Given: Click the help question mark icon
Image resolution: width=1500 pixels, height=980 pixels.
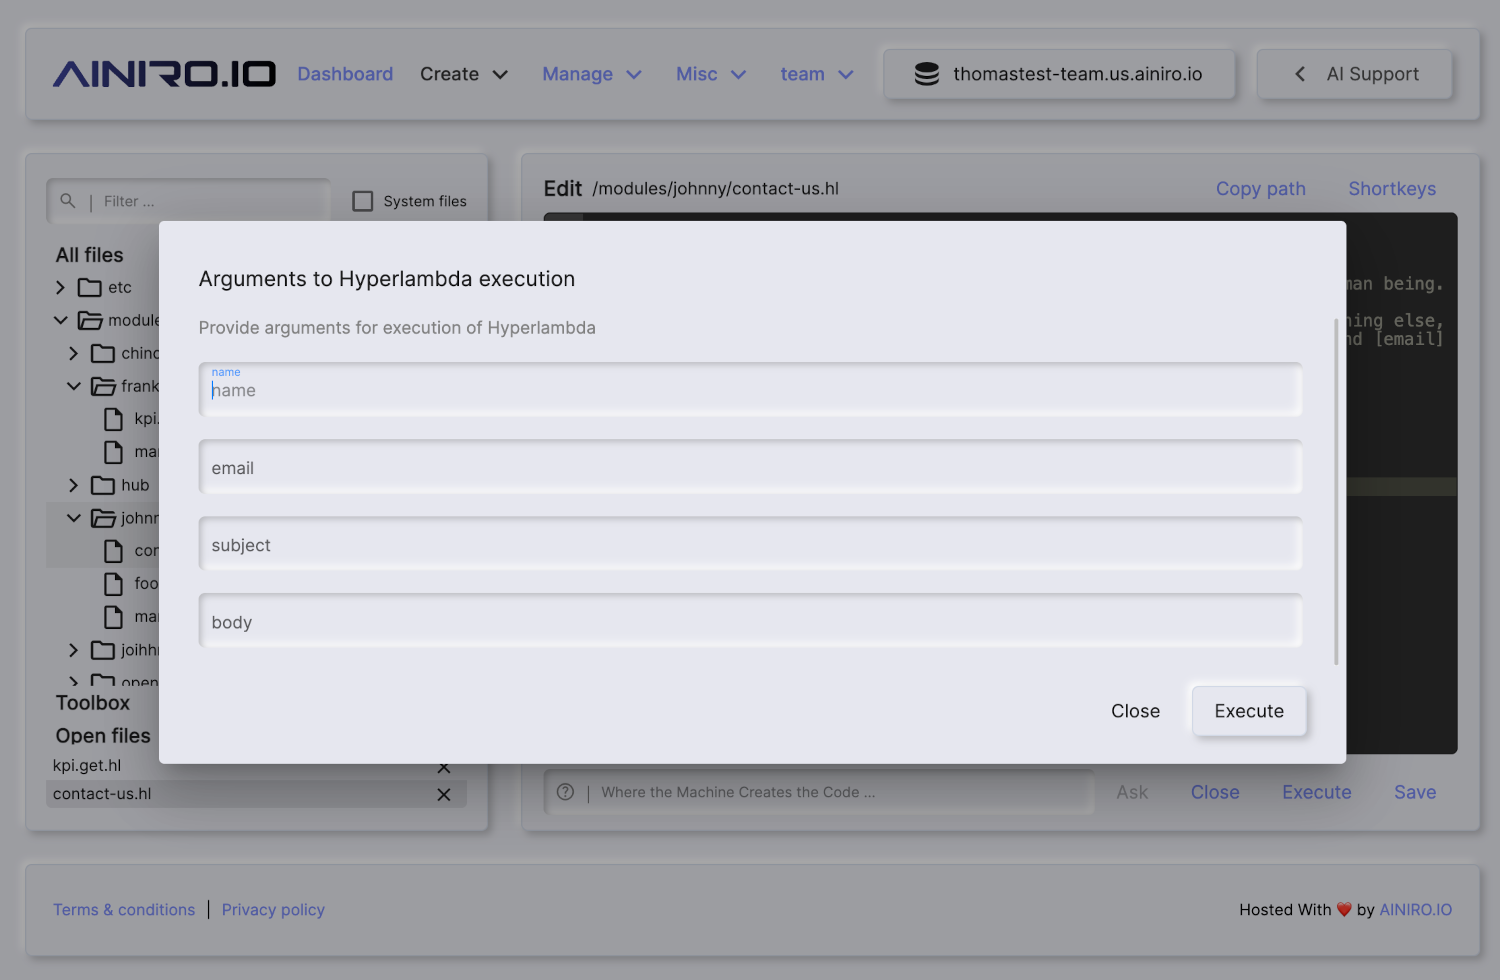Looking at the screenshot, I should click(x=566, y=792).
